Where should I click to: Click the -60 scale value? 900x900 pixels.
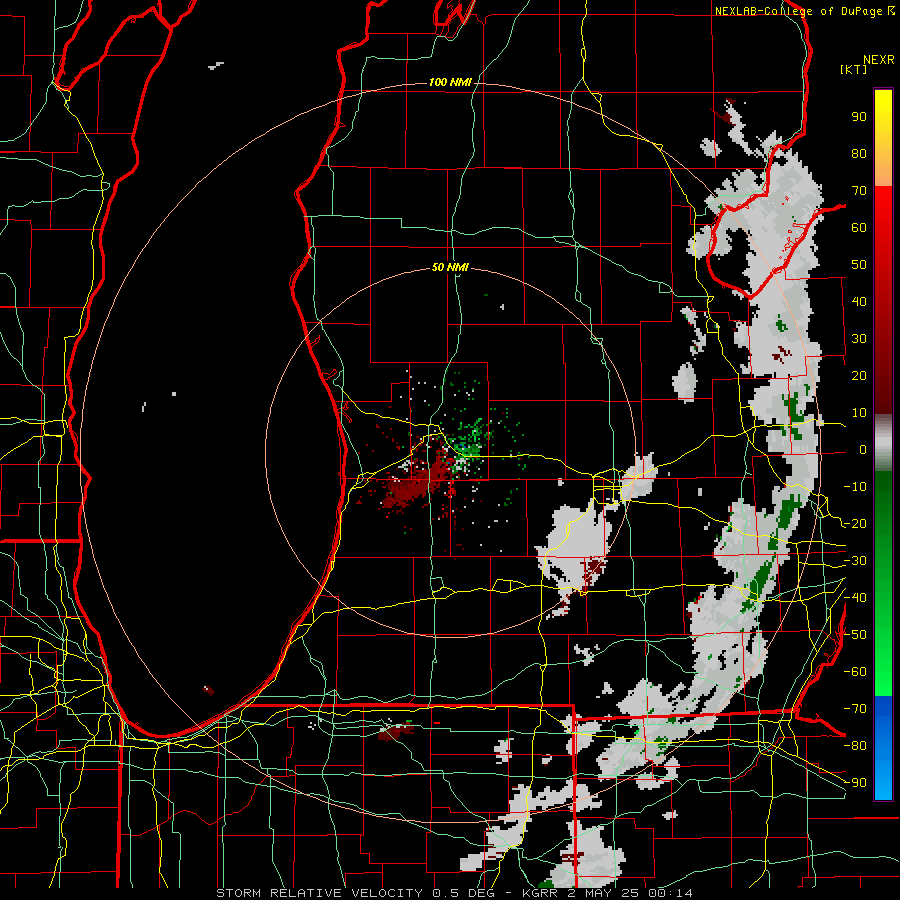coord(855,672)
